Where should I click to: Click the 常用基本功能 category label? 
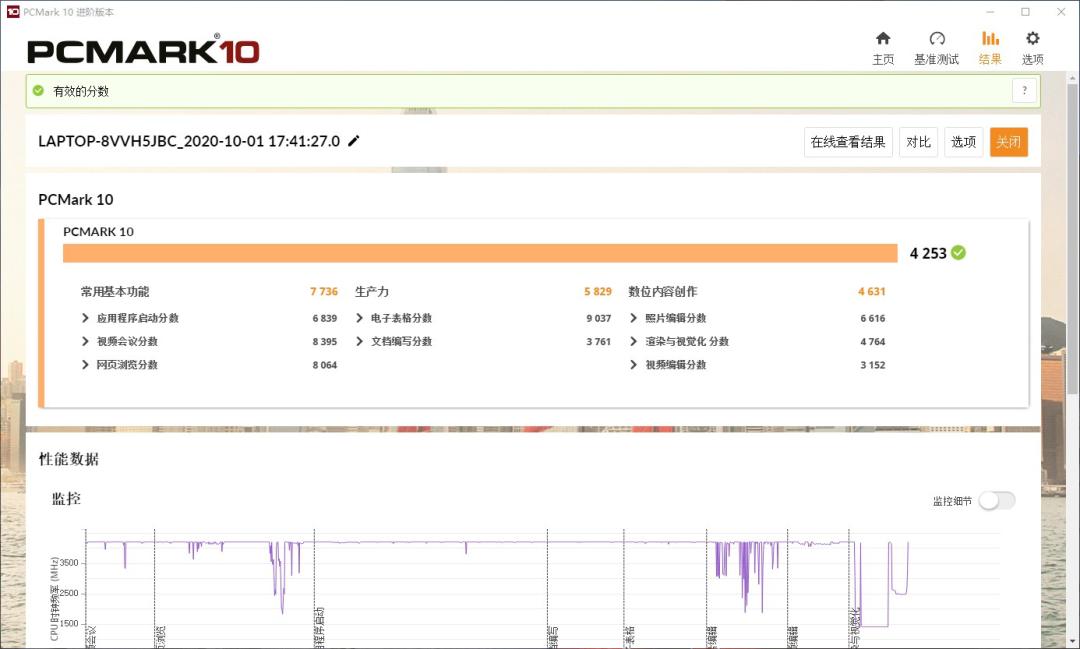115,291
